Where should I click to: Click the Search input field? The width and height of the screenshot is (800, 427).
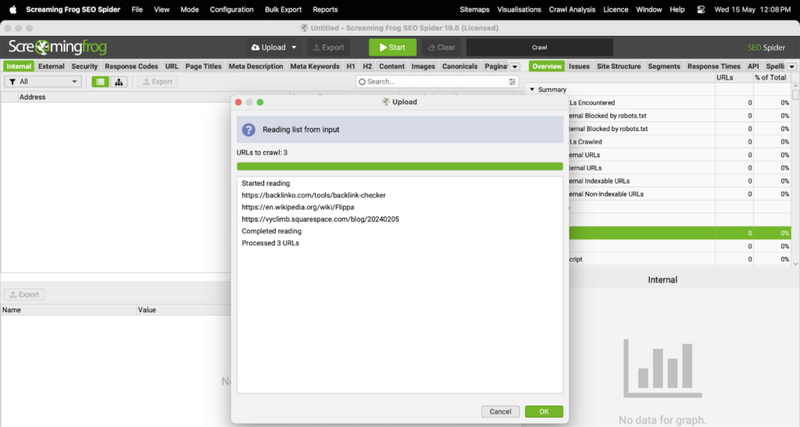click(x=435, y=82)
